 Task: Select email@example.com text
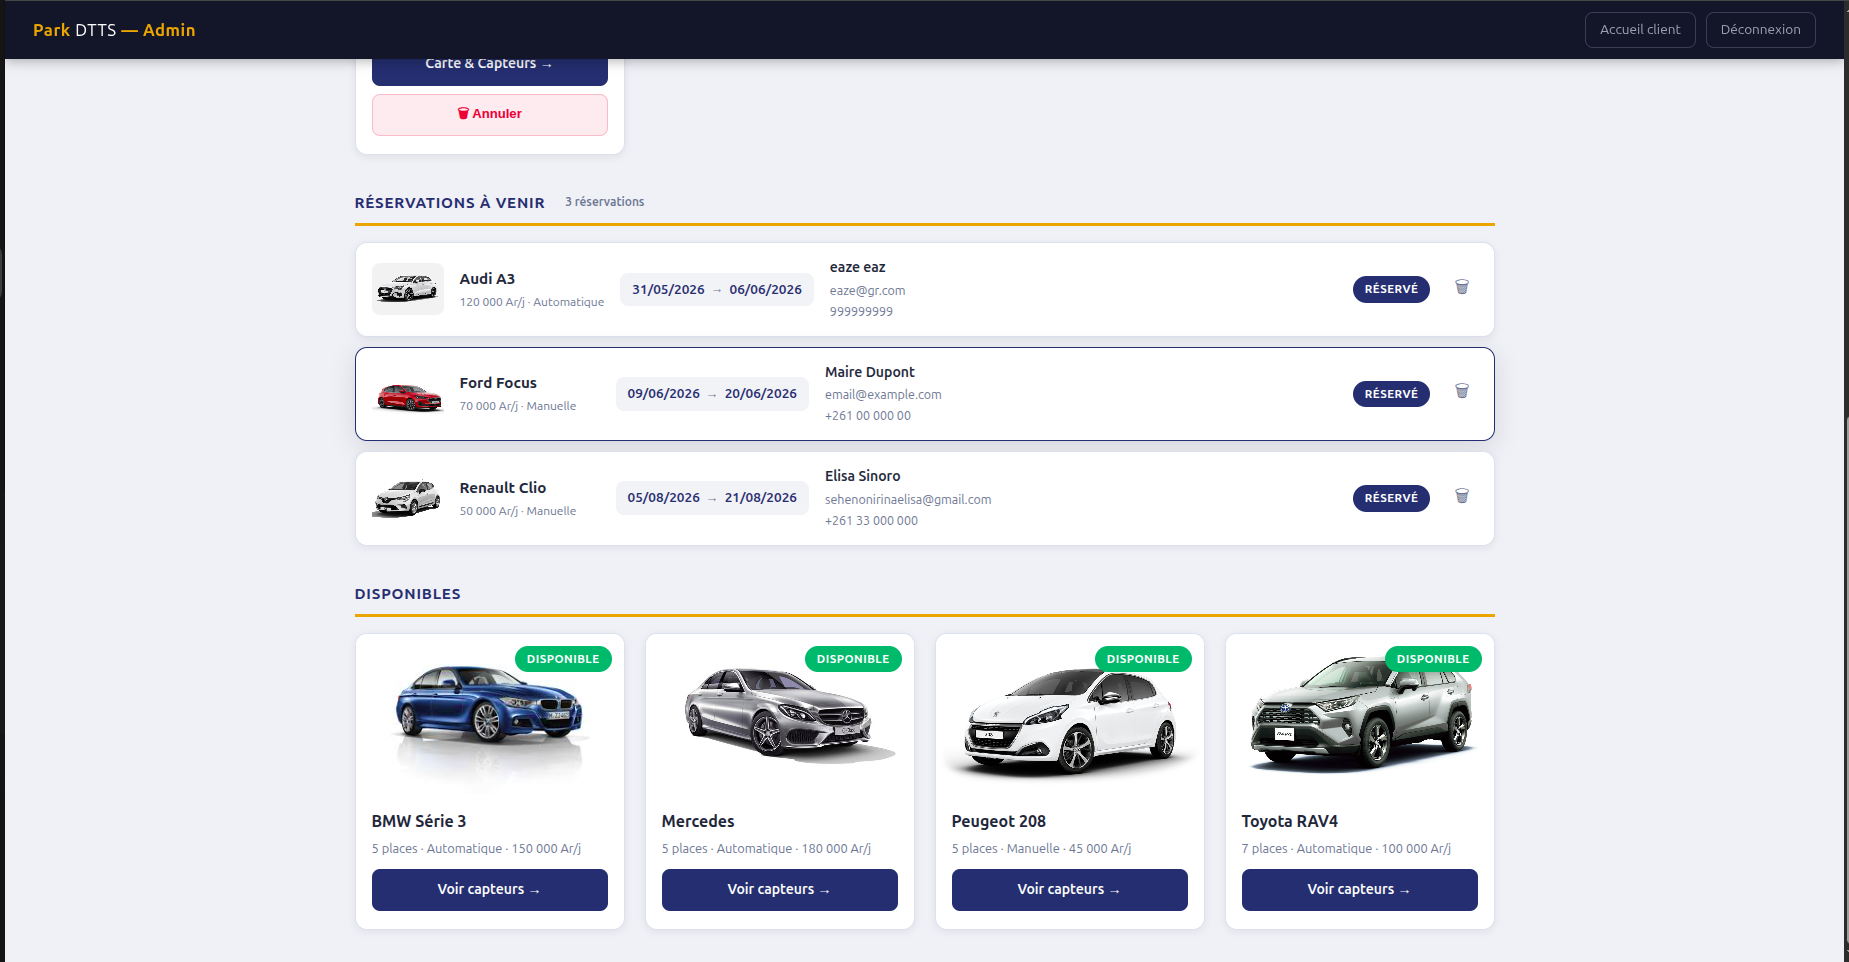[x=883, y=395]
